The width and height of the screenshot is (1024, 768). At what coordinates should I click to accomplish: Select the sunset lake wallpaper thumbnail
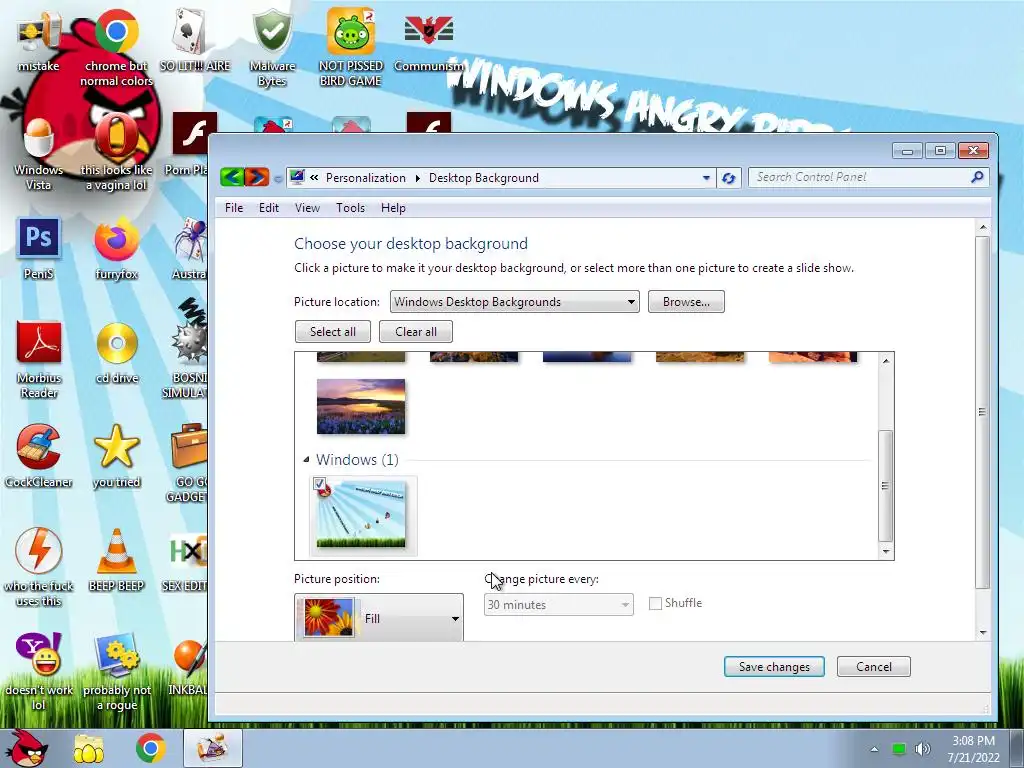tap(360, 406)
